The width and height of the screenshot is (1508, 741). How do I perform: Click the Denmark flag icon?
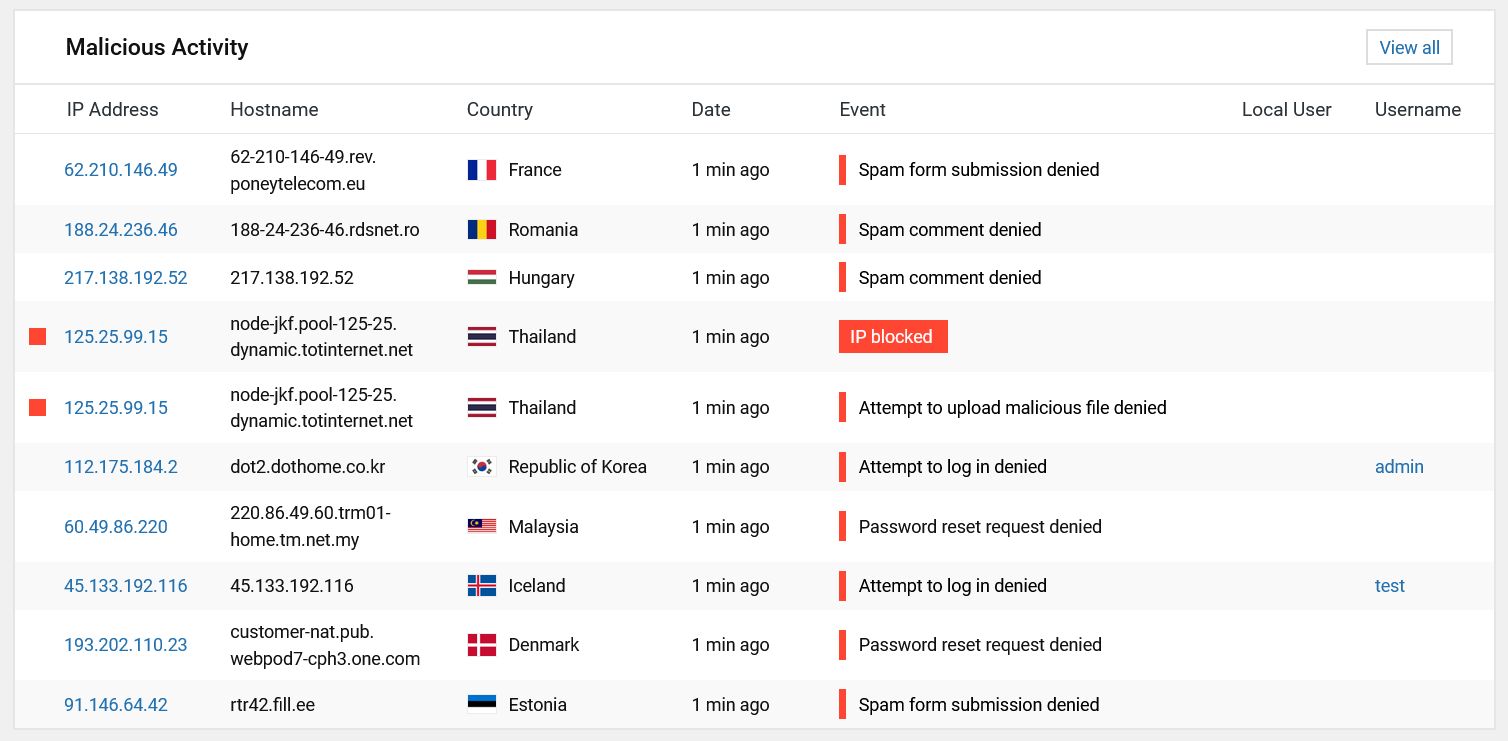tap(481, 645)
